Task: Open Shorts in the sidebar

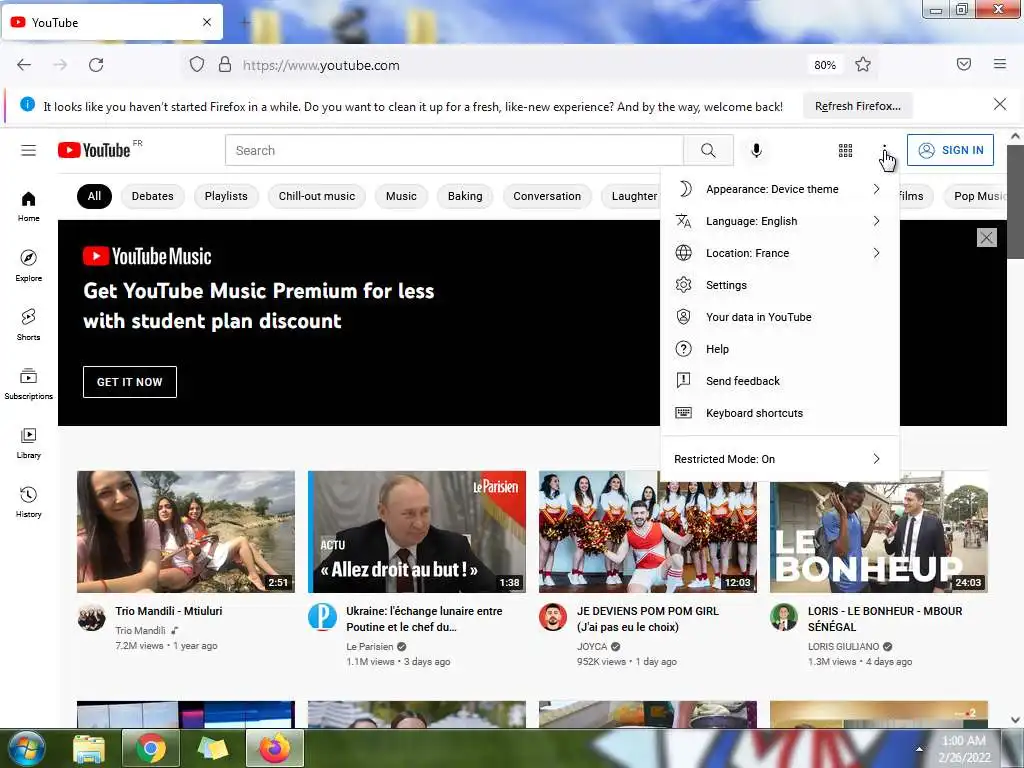Action: (x=28, y=325)
